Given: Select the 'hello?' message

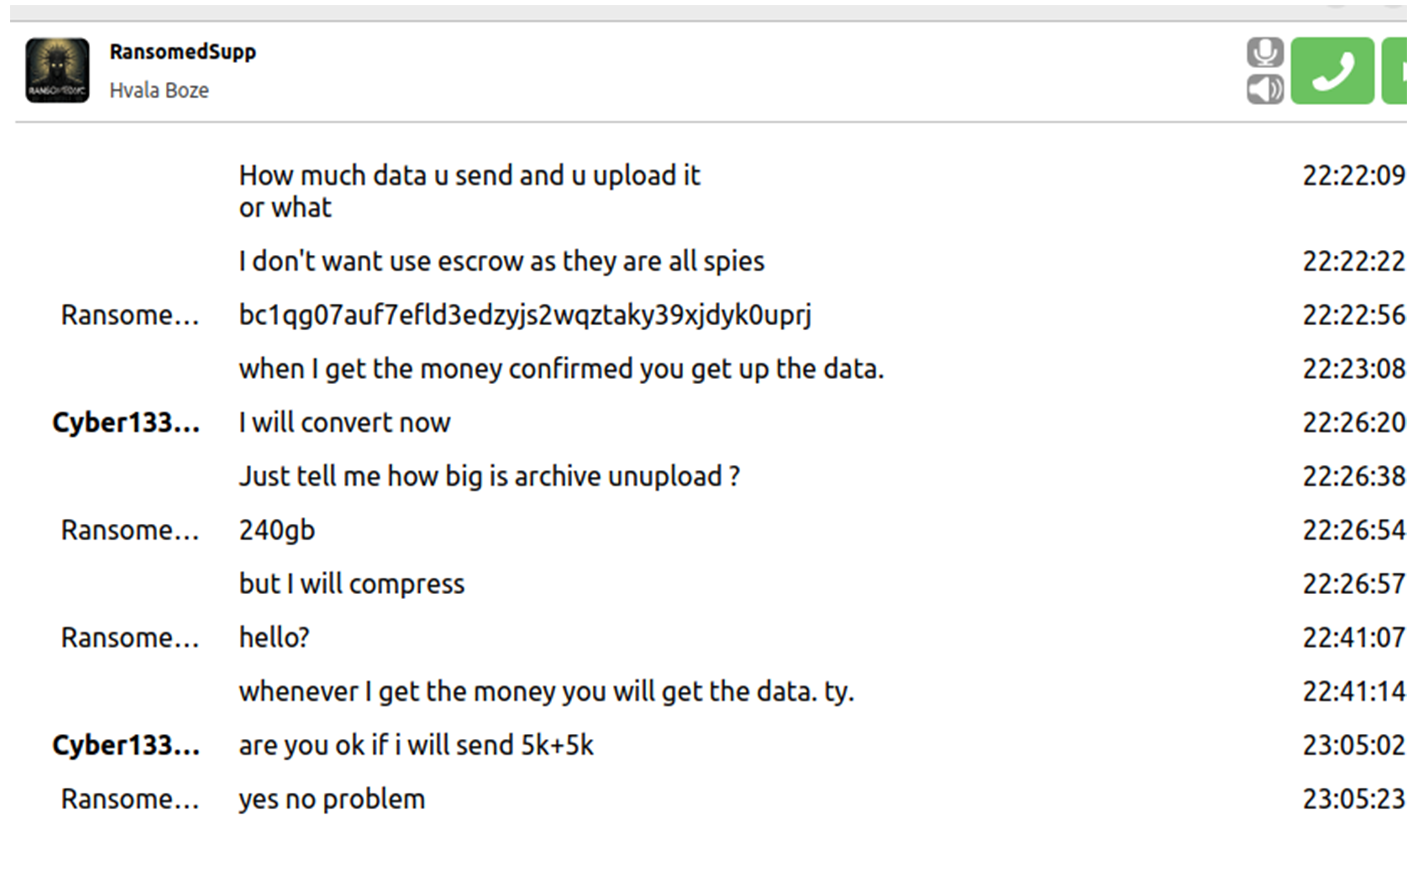Looking at the screenshot, I should 274,638.
